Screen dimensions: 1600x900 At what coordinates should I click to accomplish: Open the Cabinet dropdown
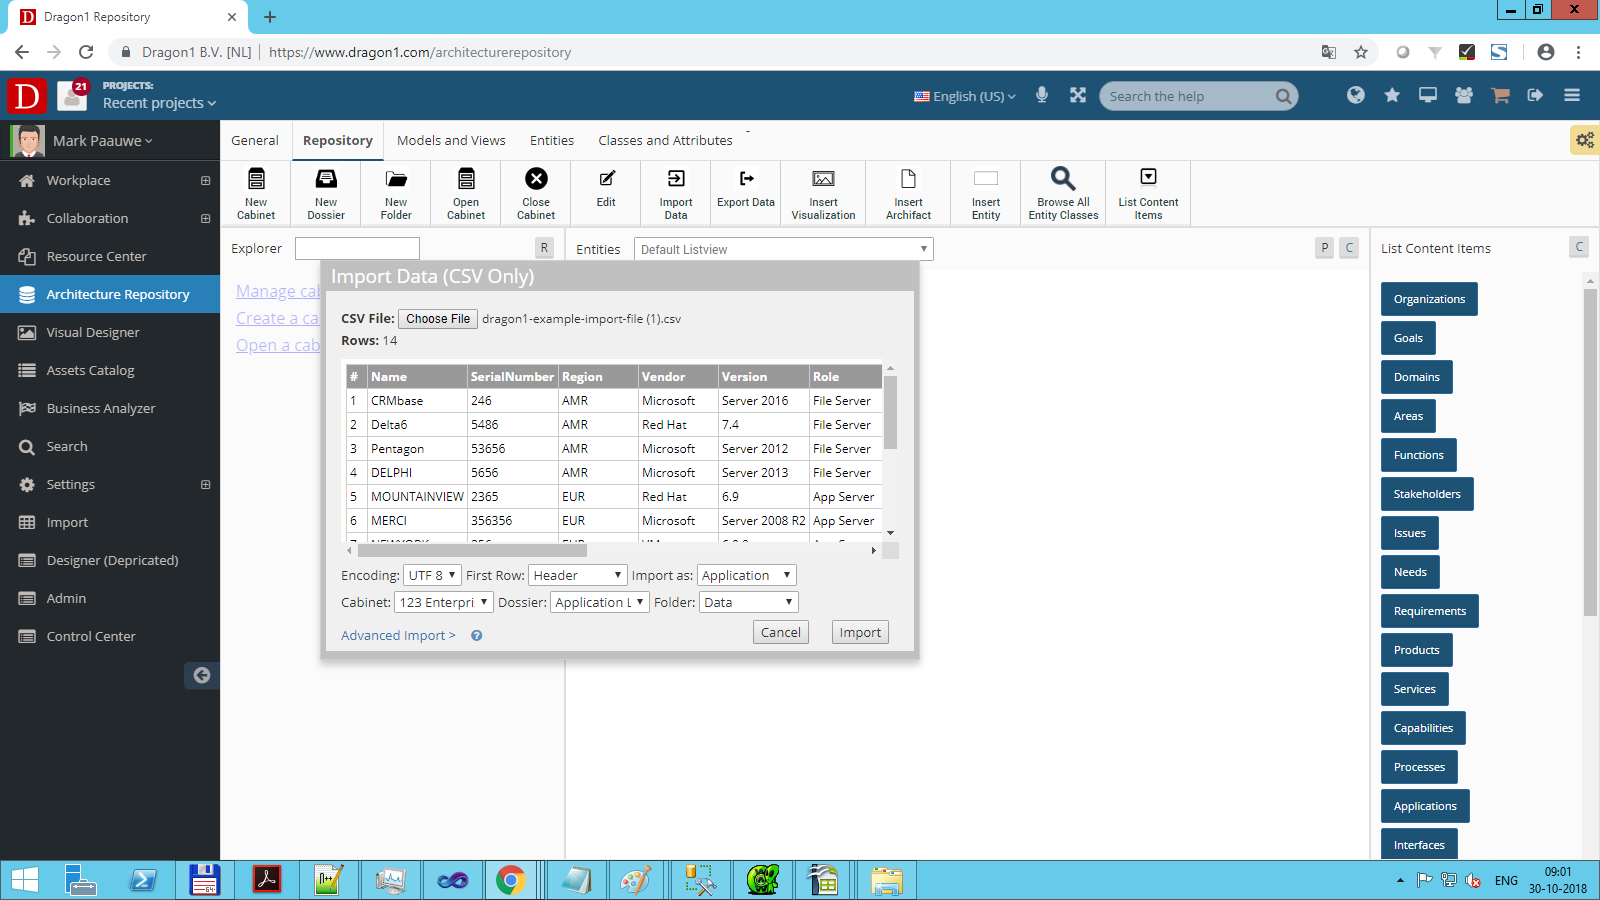[444, 602]
